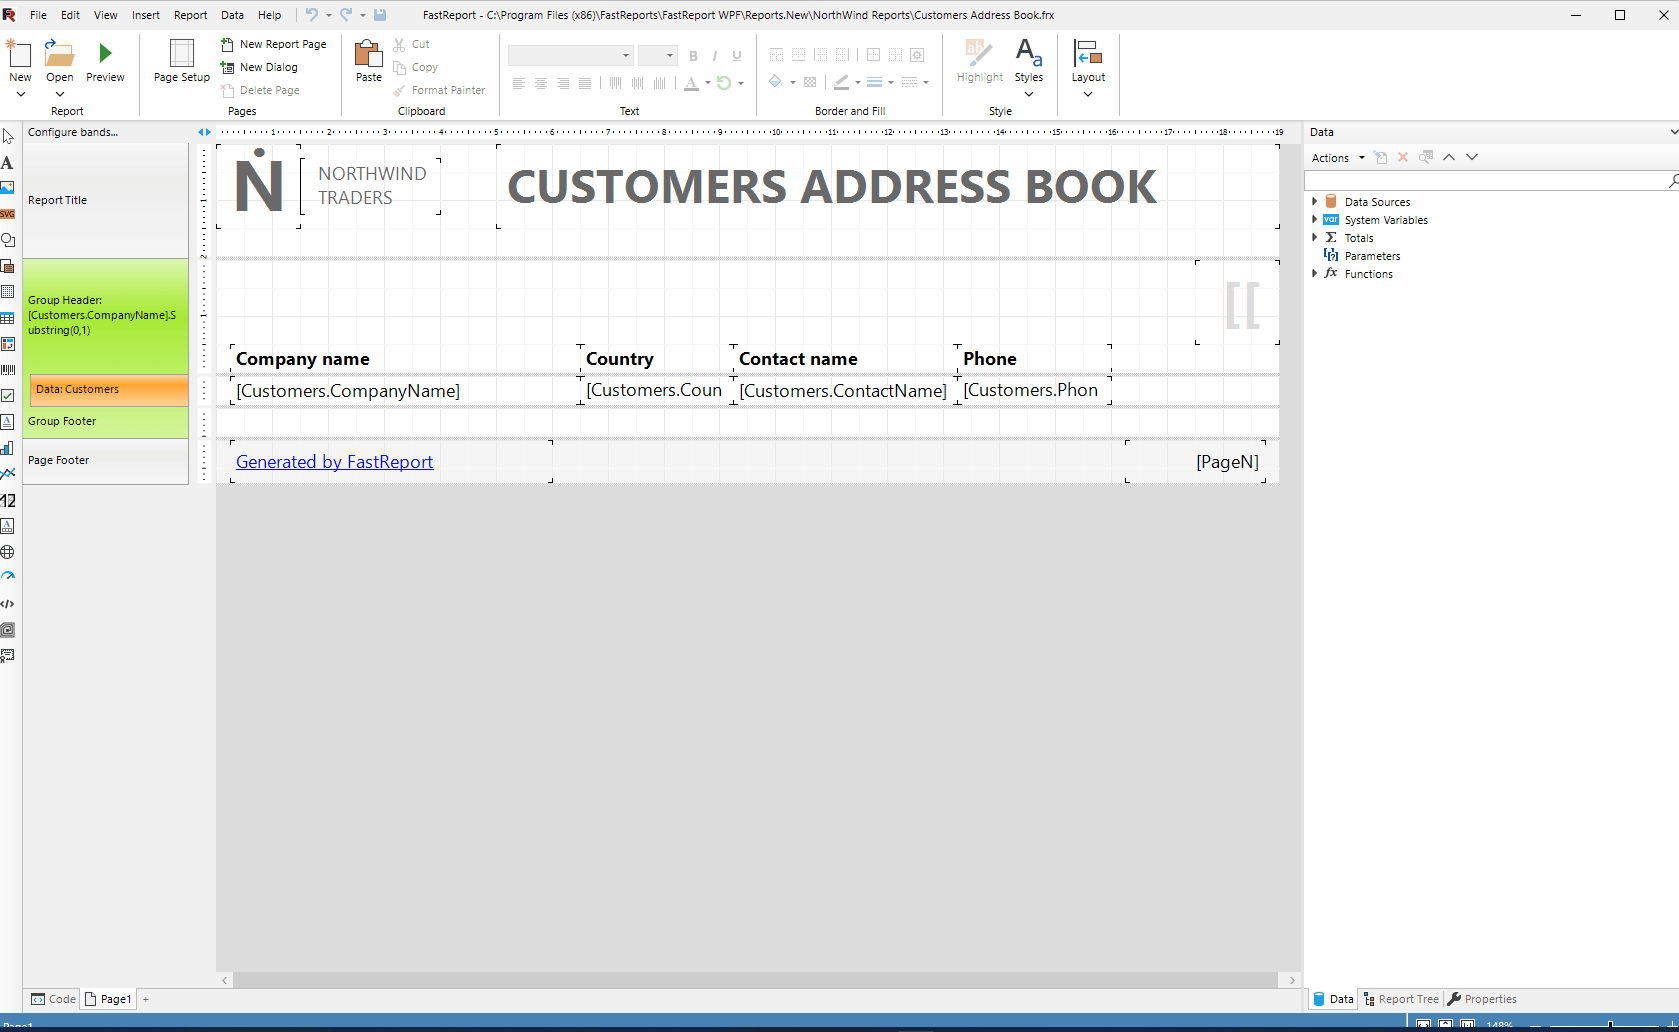Toggle bold formatting in the Text group
This screenshot has width=1679, height=1032.
693,55
